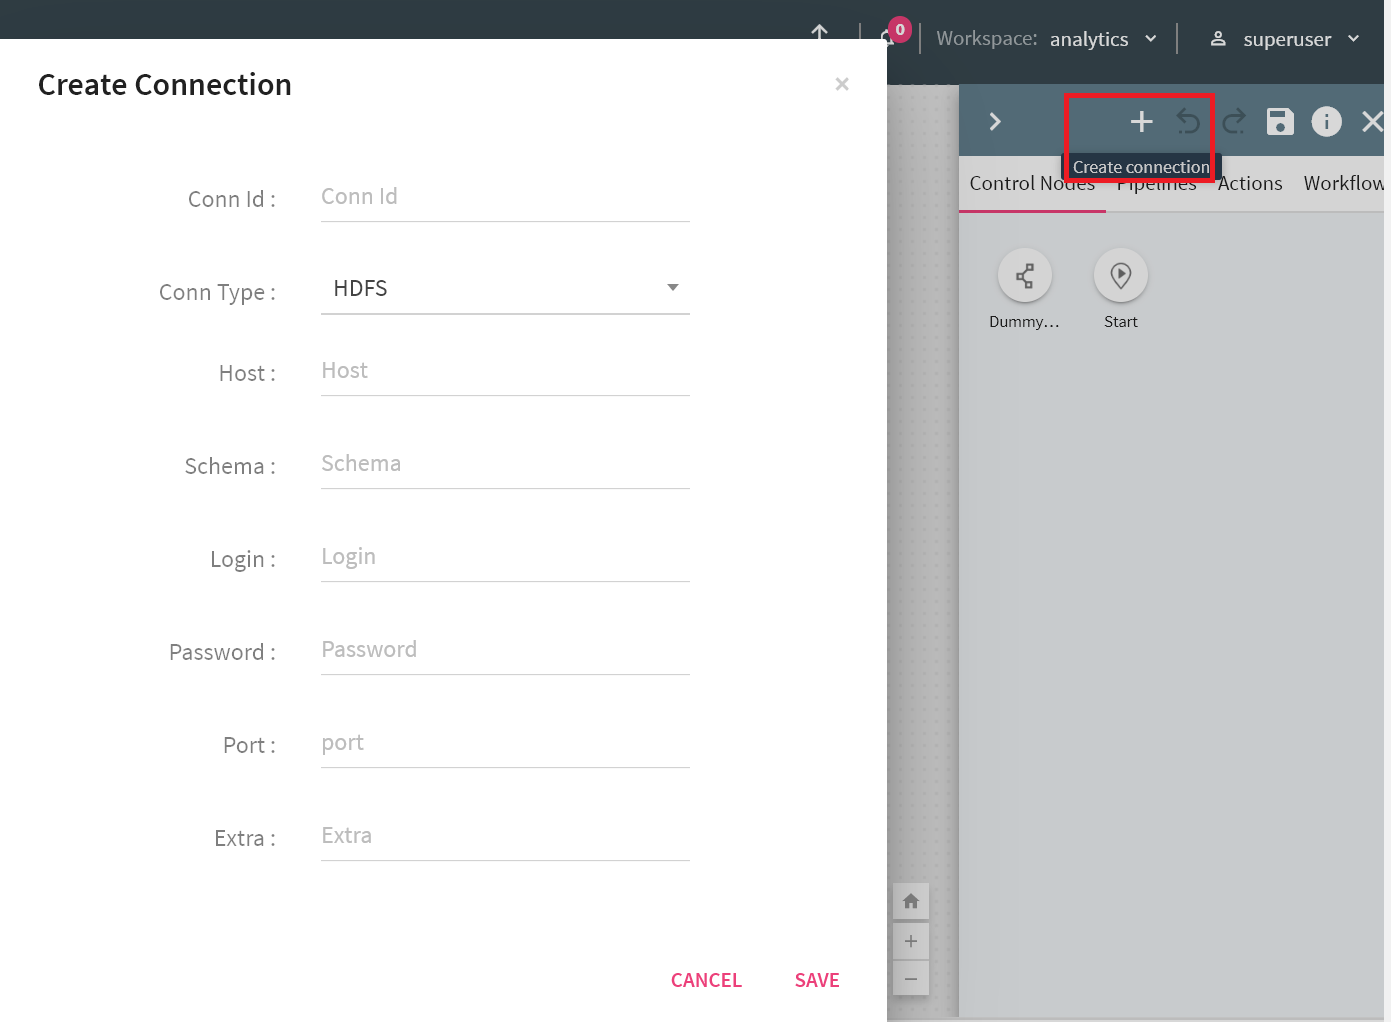
Task: Click the plus Create connection icon
Action: (1141, 122)
